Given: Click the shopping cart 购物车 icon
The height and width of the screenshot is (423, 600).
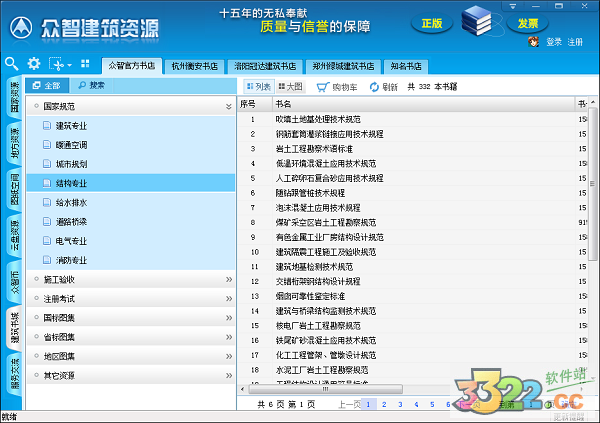Looking at the screenshot, I should click(x=311, y=87).
